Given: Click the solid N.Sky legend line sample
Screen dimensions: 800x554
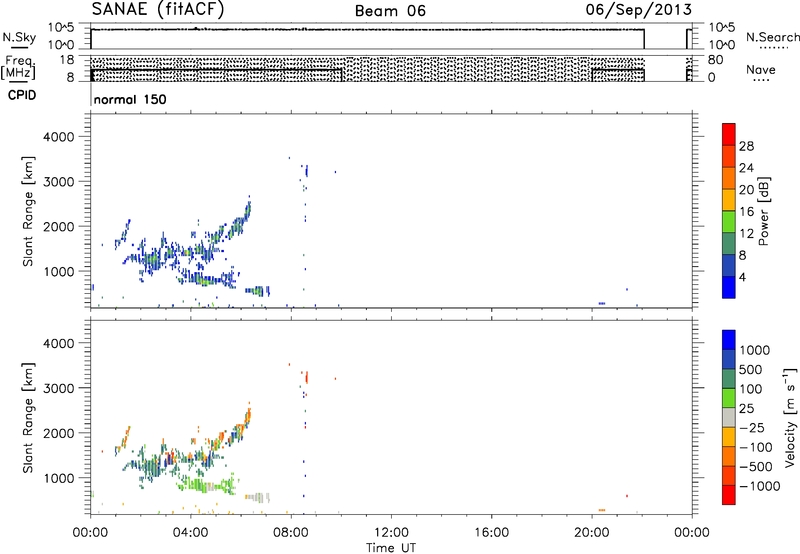Looking at the screenshot, I should point(19,47).
